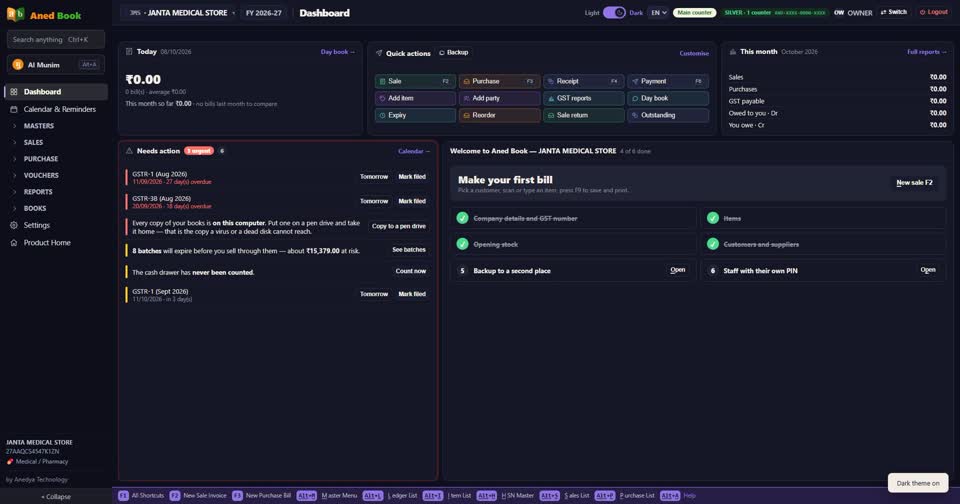Click Mark filed for GSTR-1 (Aug 2026)
Image resolution: width=960 pixels, height=504 pixels.
pyautogui.click(x=412, y=177)
